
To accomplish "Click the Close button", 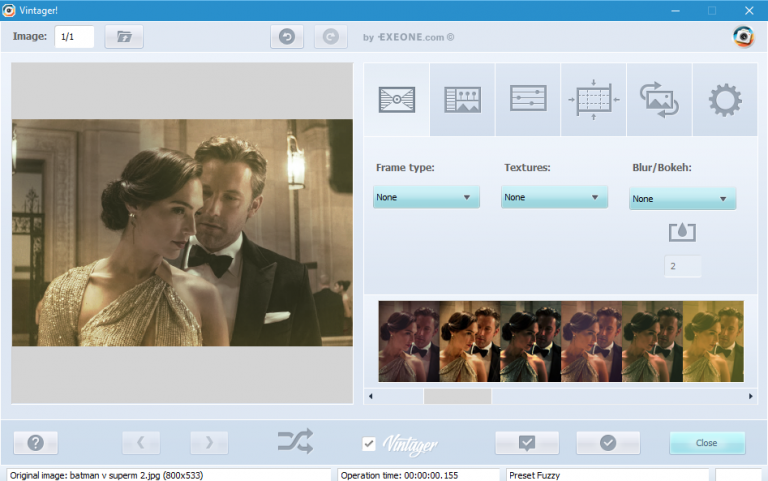I will point(707,443).
